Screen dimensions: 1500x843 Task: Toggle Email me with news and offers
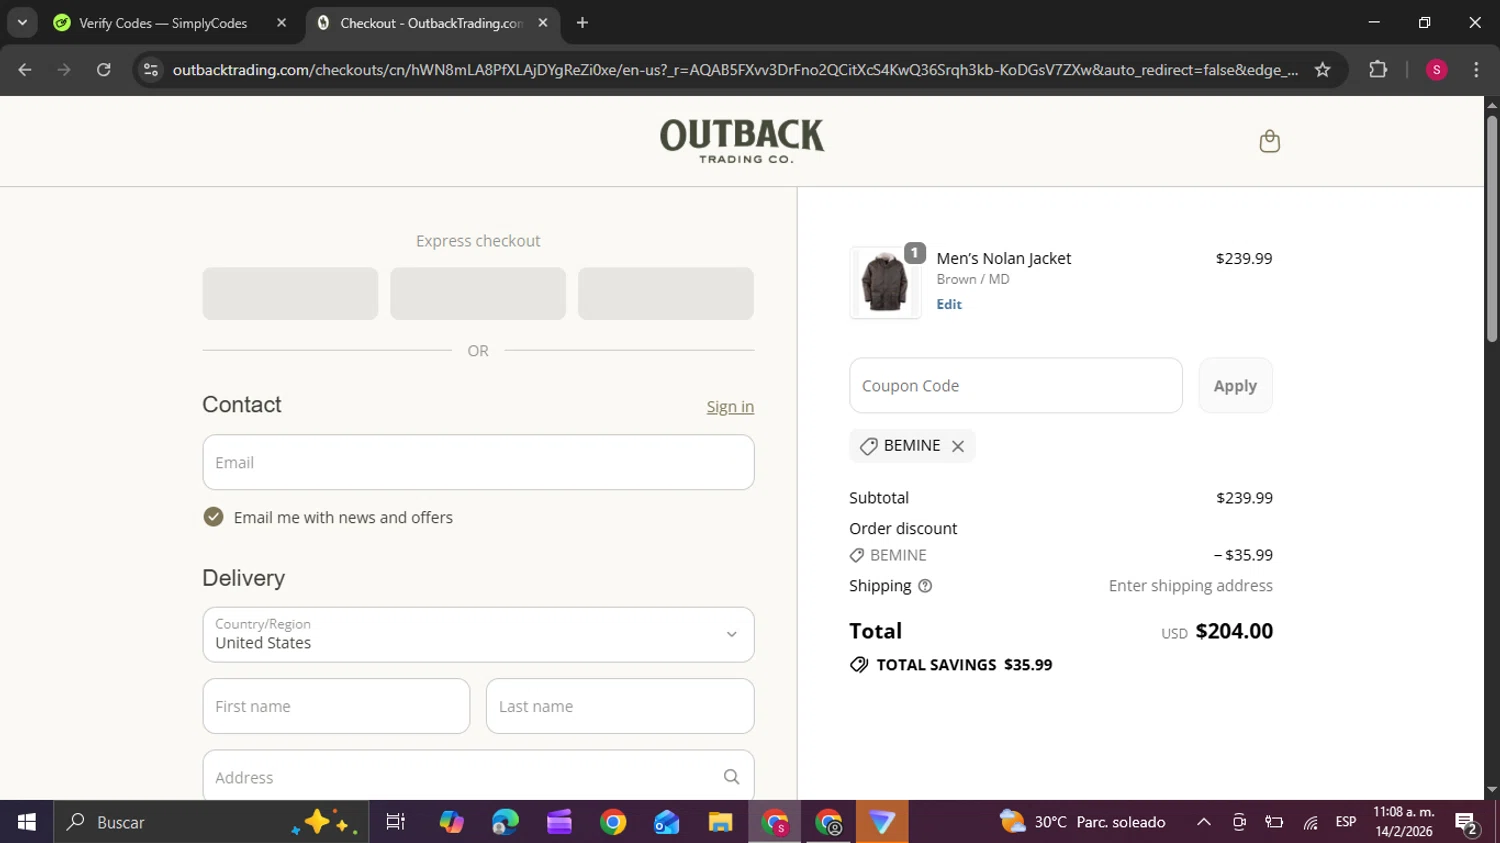point(213,517)
